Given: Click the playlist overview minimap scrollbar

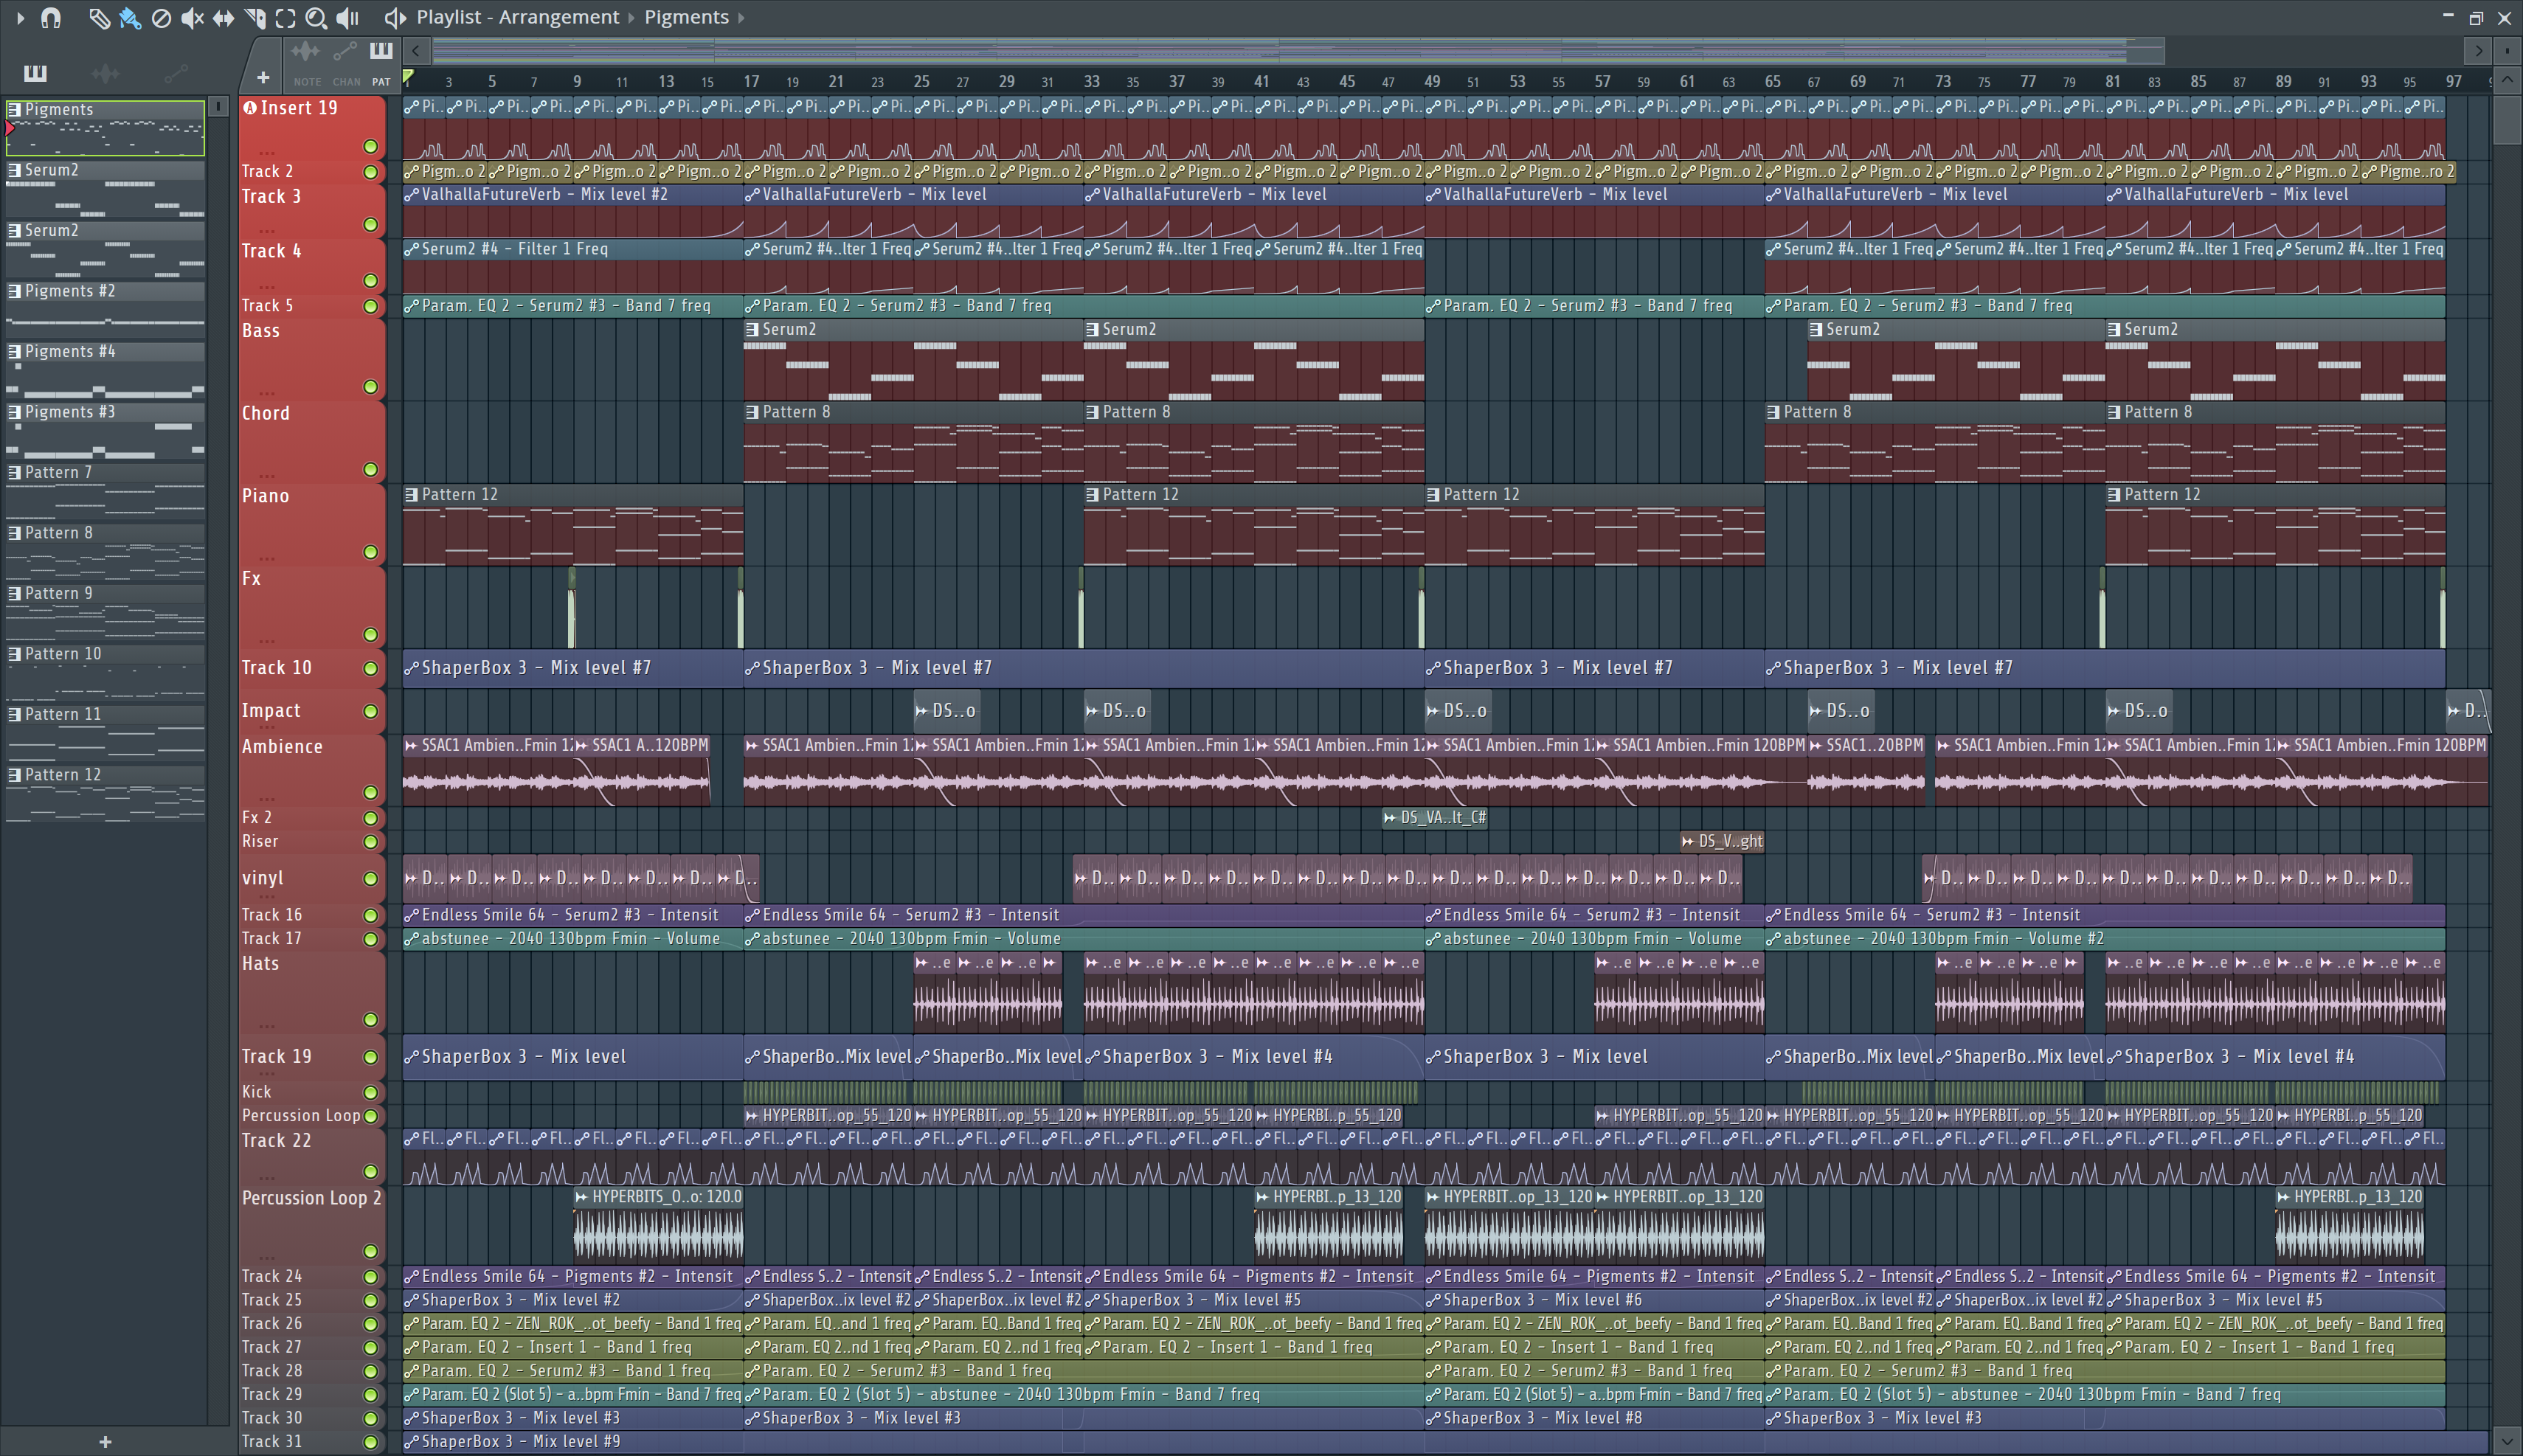Looking at the screenshot, I should [1298, 50].
